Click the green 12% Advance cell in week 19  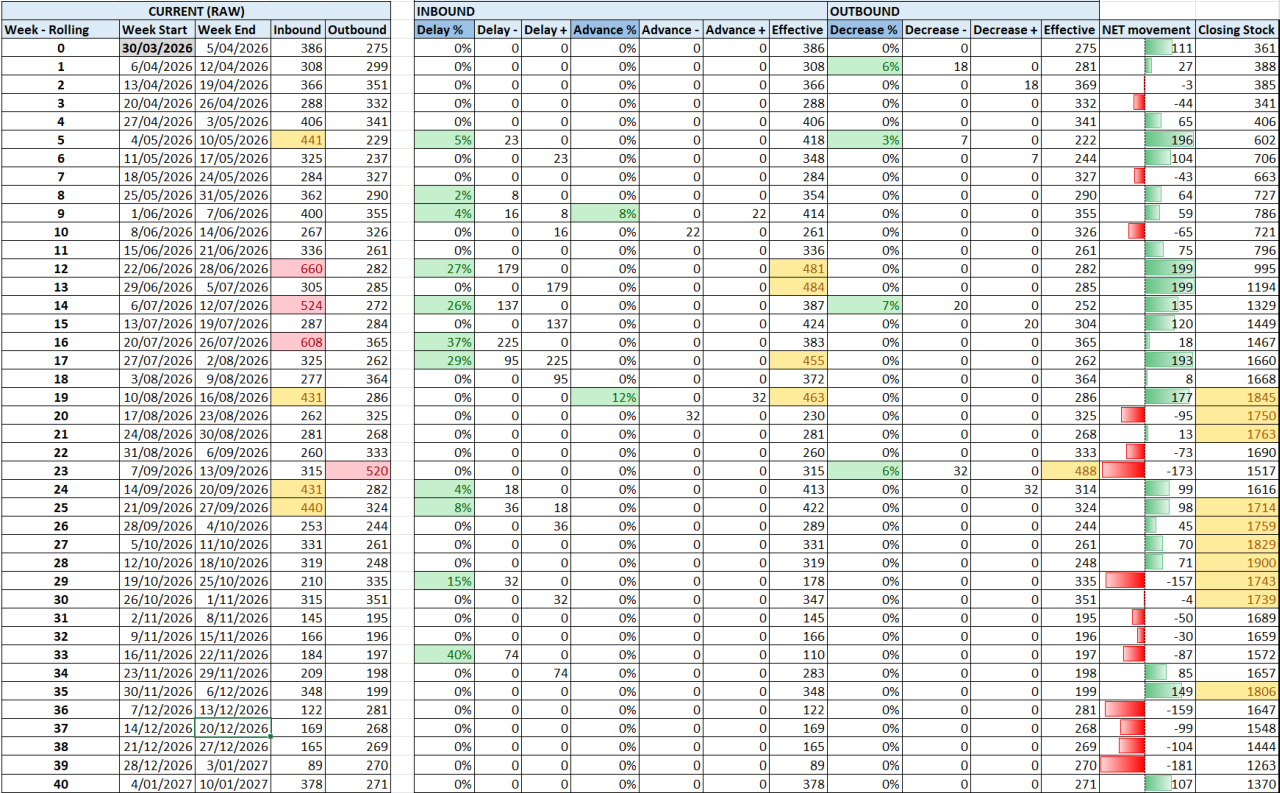tap(606, 397)
